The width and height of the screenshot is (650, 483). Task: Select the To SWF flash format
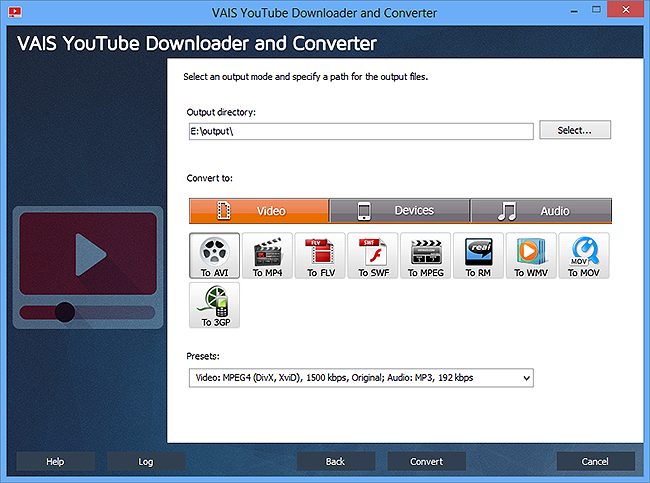[x=373, y=255]
